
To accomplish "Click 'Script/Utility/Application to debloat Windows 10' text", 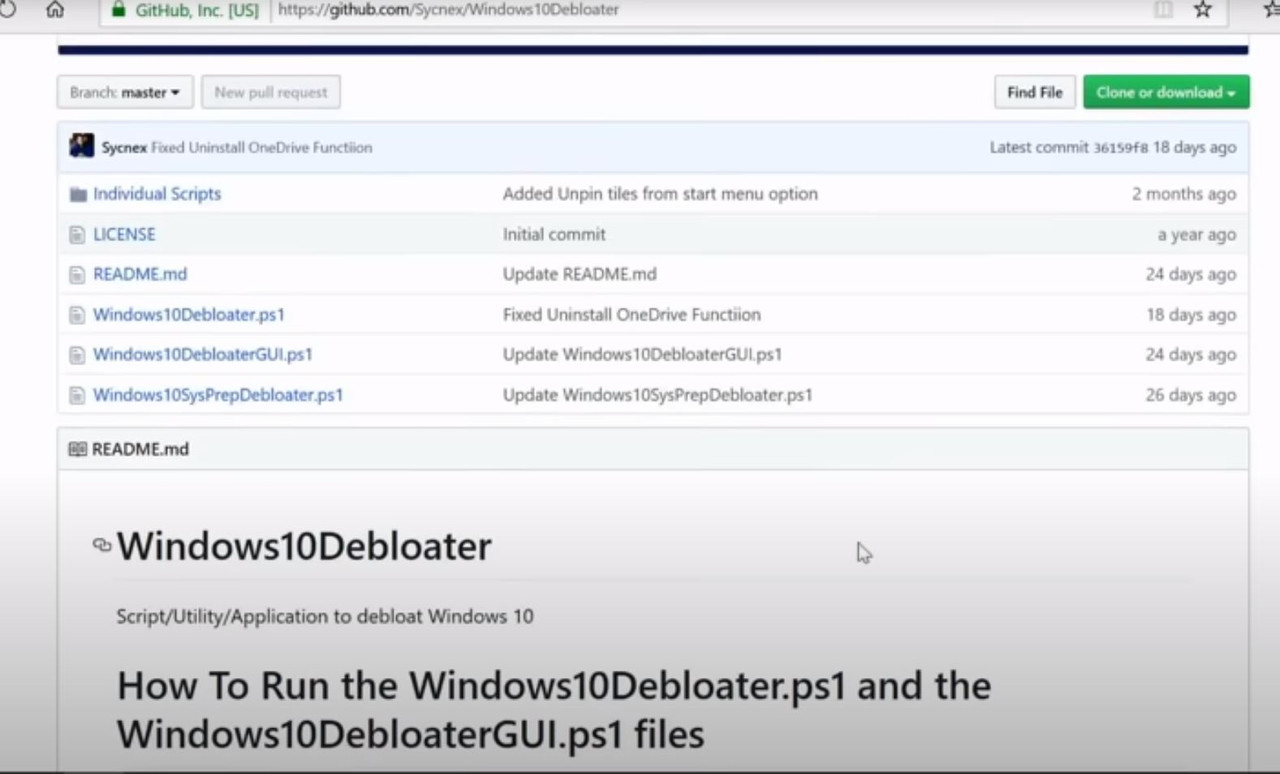I will pyautogui.click(x=325, y=616).
